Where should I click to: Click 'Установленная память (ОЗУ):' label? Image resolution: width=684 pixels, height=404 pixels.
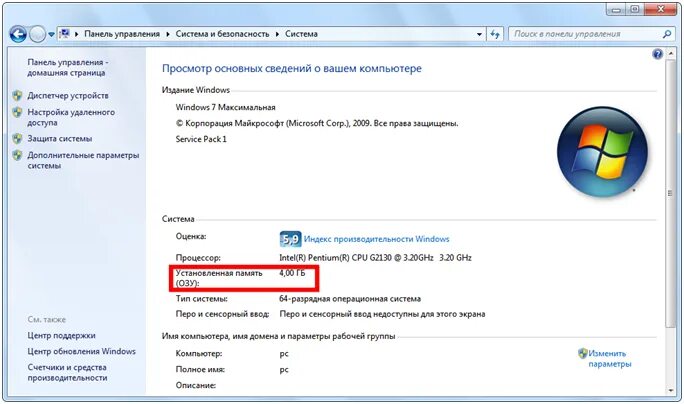tap(219, 278)
